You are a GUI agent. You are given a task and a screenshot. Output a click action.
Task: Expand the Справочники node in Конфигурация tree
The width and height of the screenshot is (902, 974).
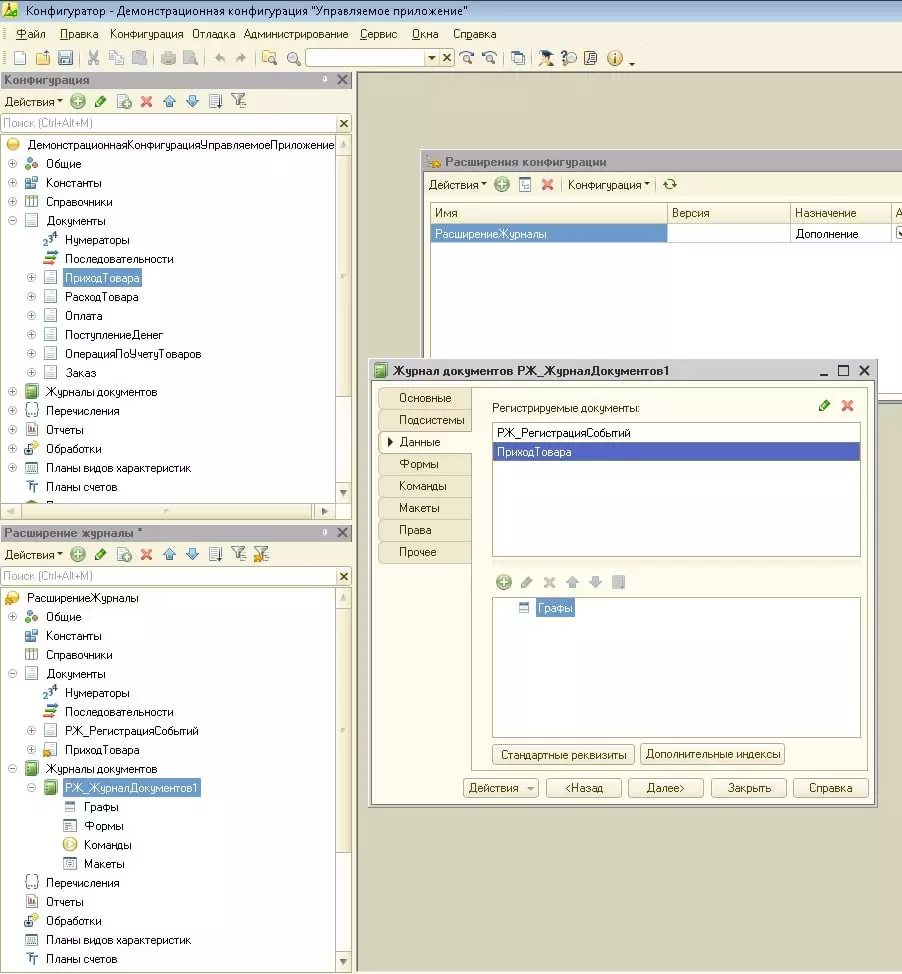coord(13,202)
